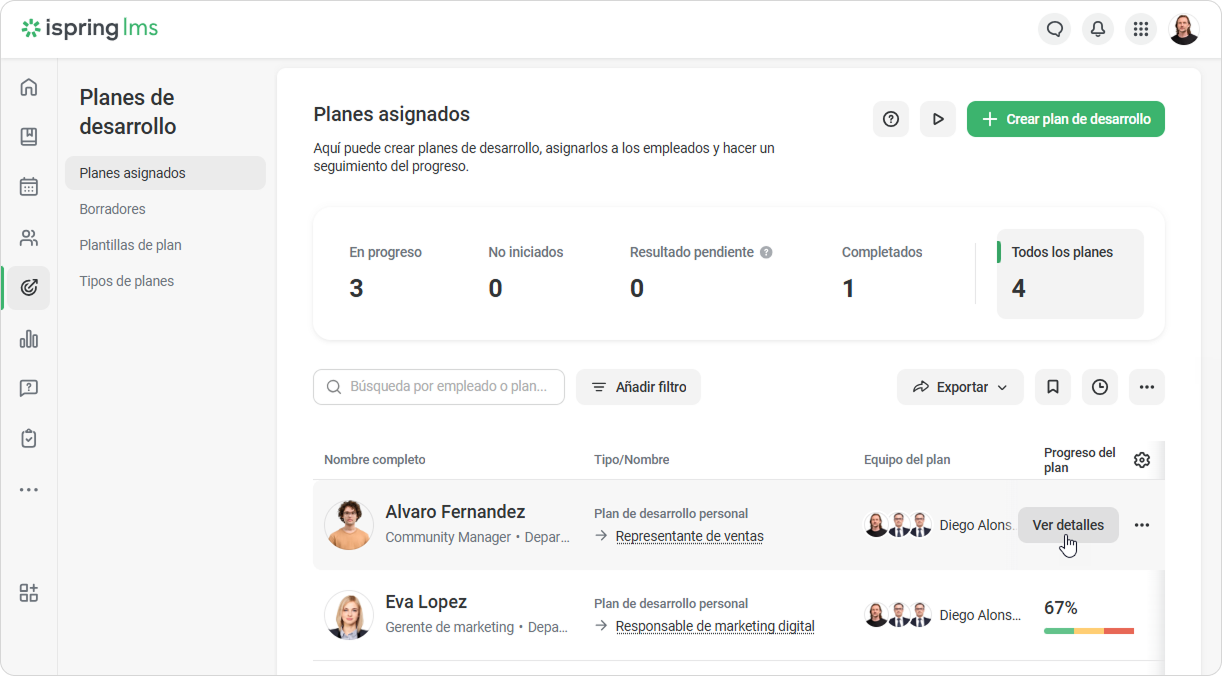Expand the Exportar dropdown
1222x676 pixels.
[x=960, y=387]
